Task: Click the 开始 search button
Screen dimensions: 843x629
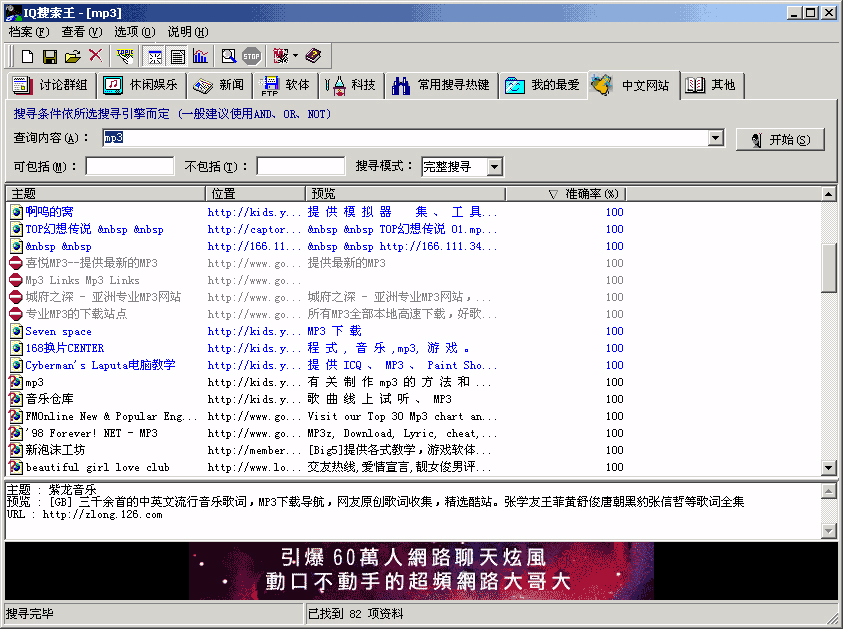Action: (x=781, y=139)
